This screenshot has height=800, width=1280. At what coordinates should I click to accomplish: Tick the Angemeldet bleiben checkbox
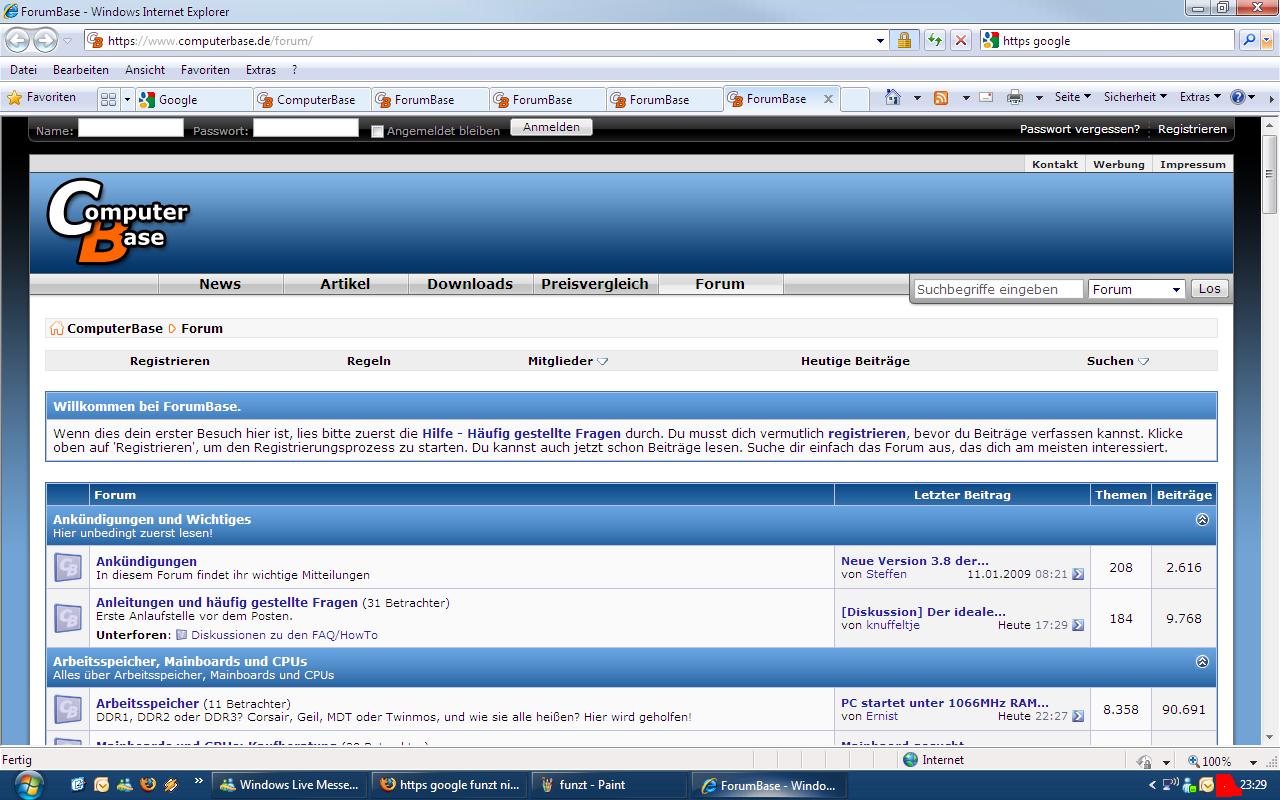click(x=377, y=131)
